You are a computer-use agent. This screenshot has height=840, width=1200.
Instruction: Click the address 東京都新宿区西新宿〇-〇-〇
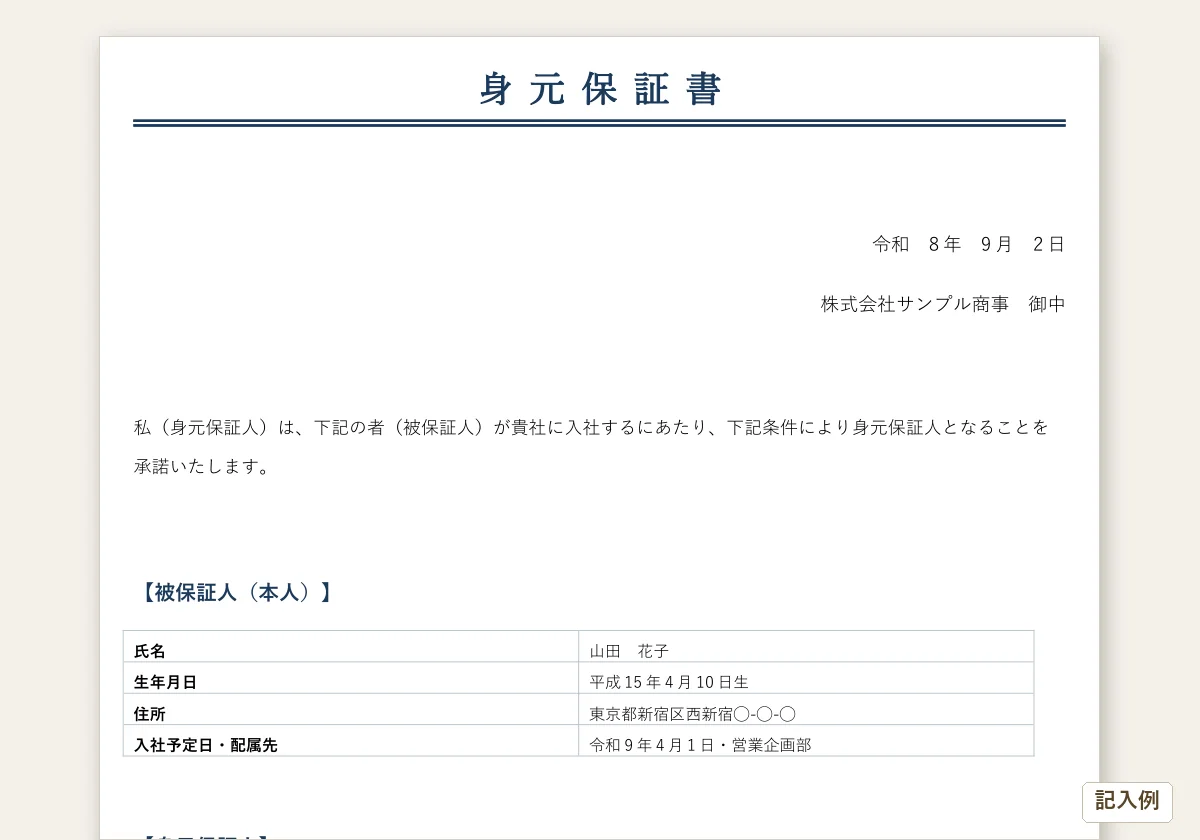pyautogui.click(x=692, y=714)
